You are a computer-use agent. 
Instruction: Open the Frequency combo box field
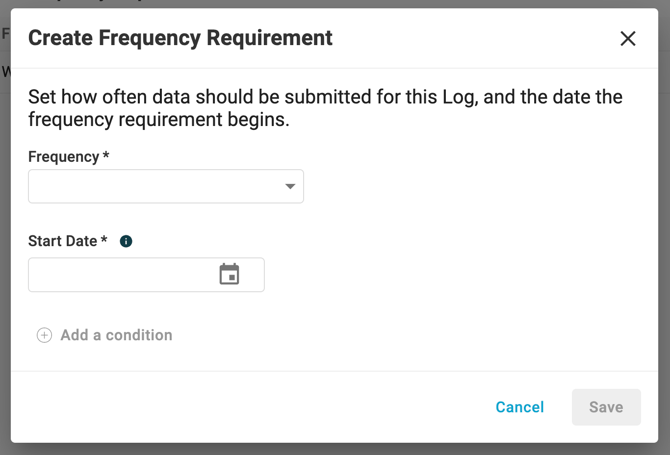click(x=166, y=186)
